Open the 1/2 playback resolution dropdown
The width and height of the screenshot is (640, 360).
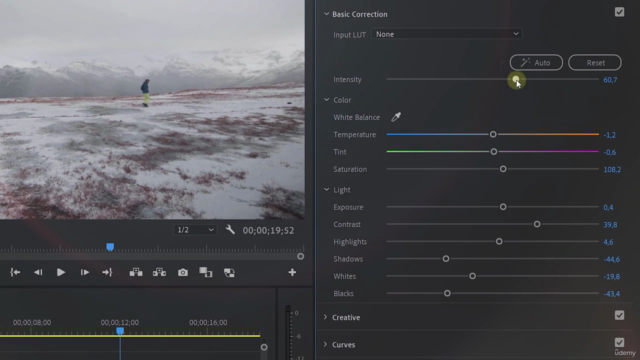pyautogui.click(x=195, y=230)
